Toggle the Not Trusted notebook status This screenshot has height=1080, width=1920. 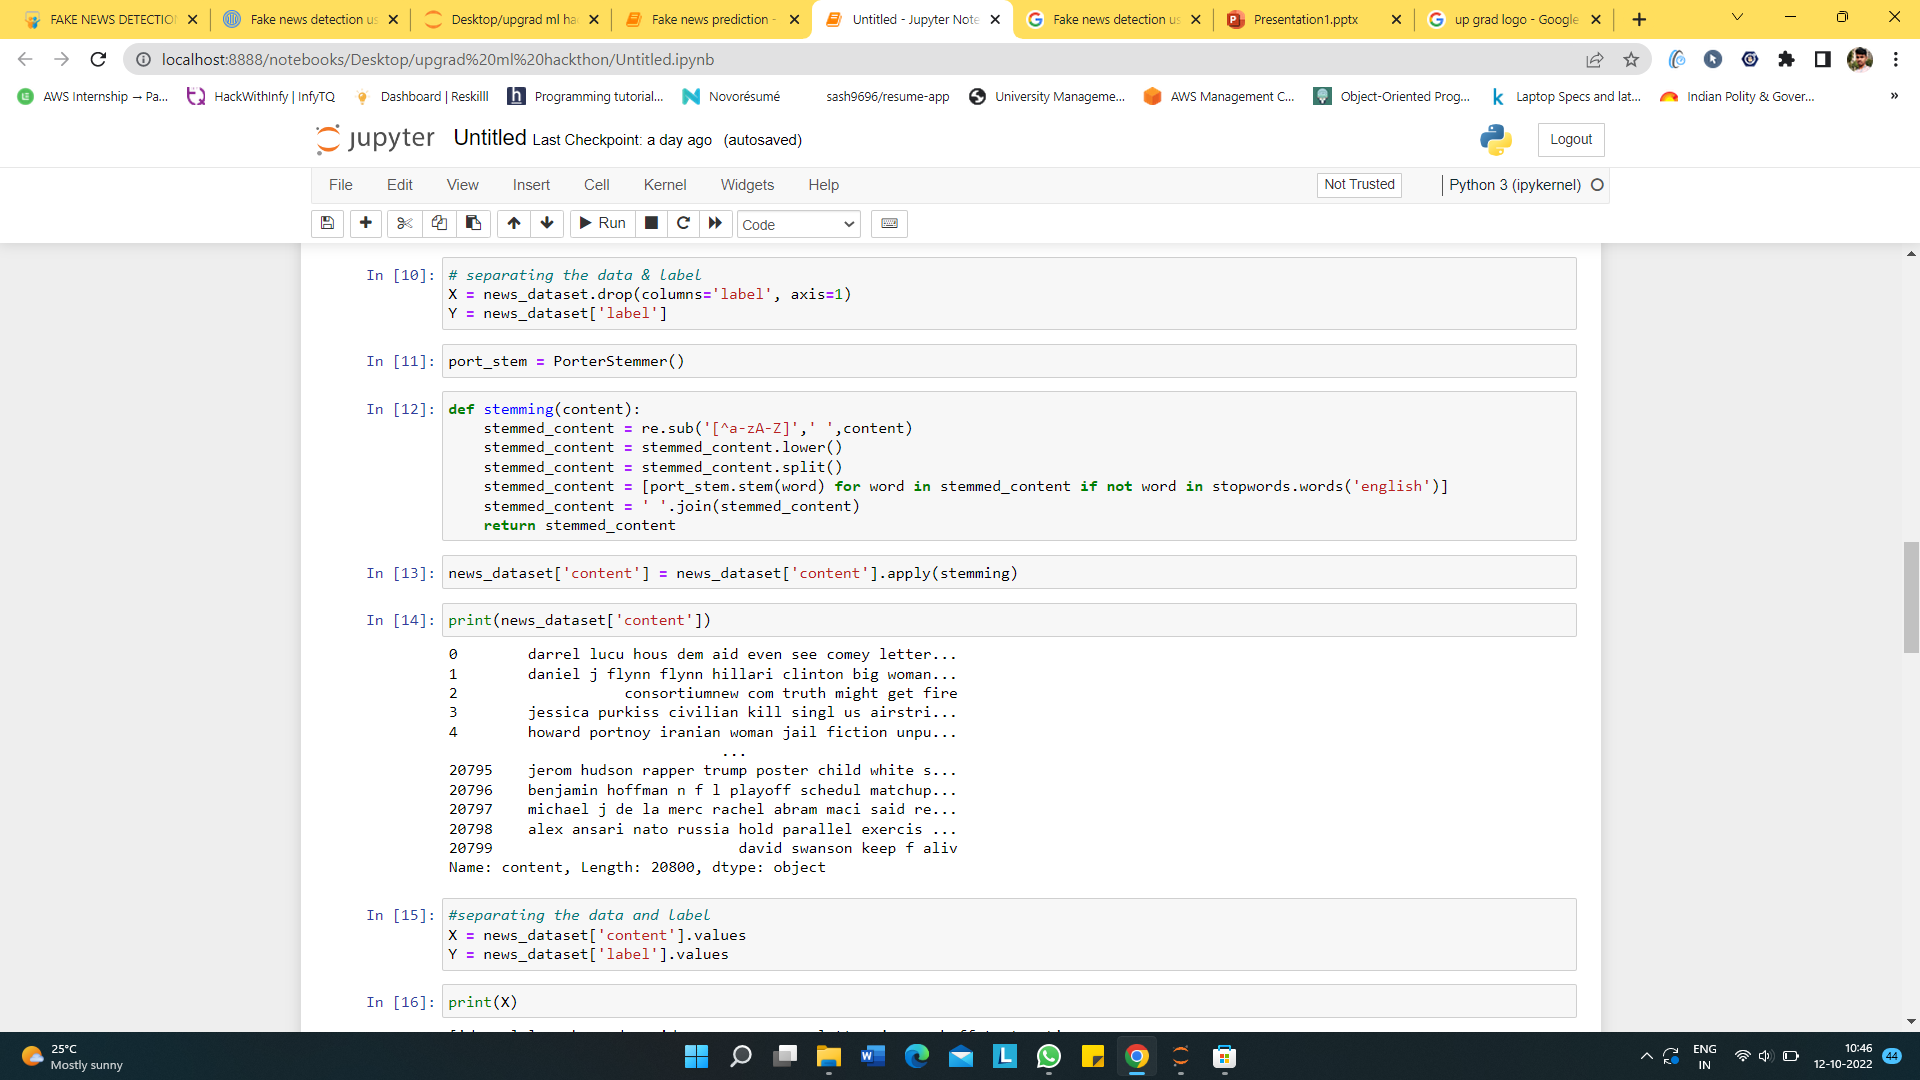click(1359, 184)
